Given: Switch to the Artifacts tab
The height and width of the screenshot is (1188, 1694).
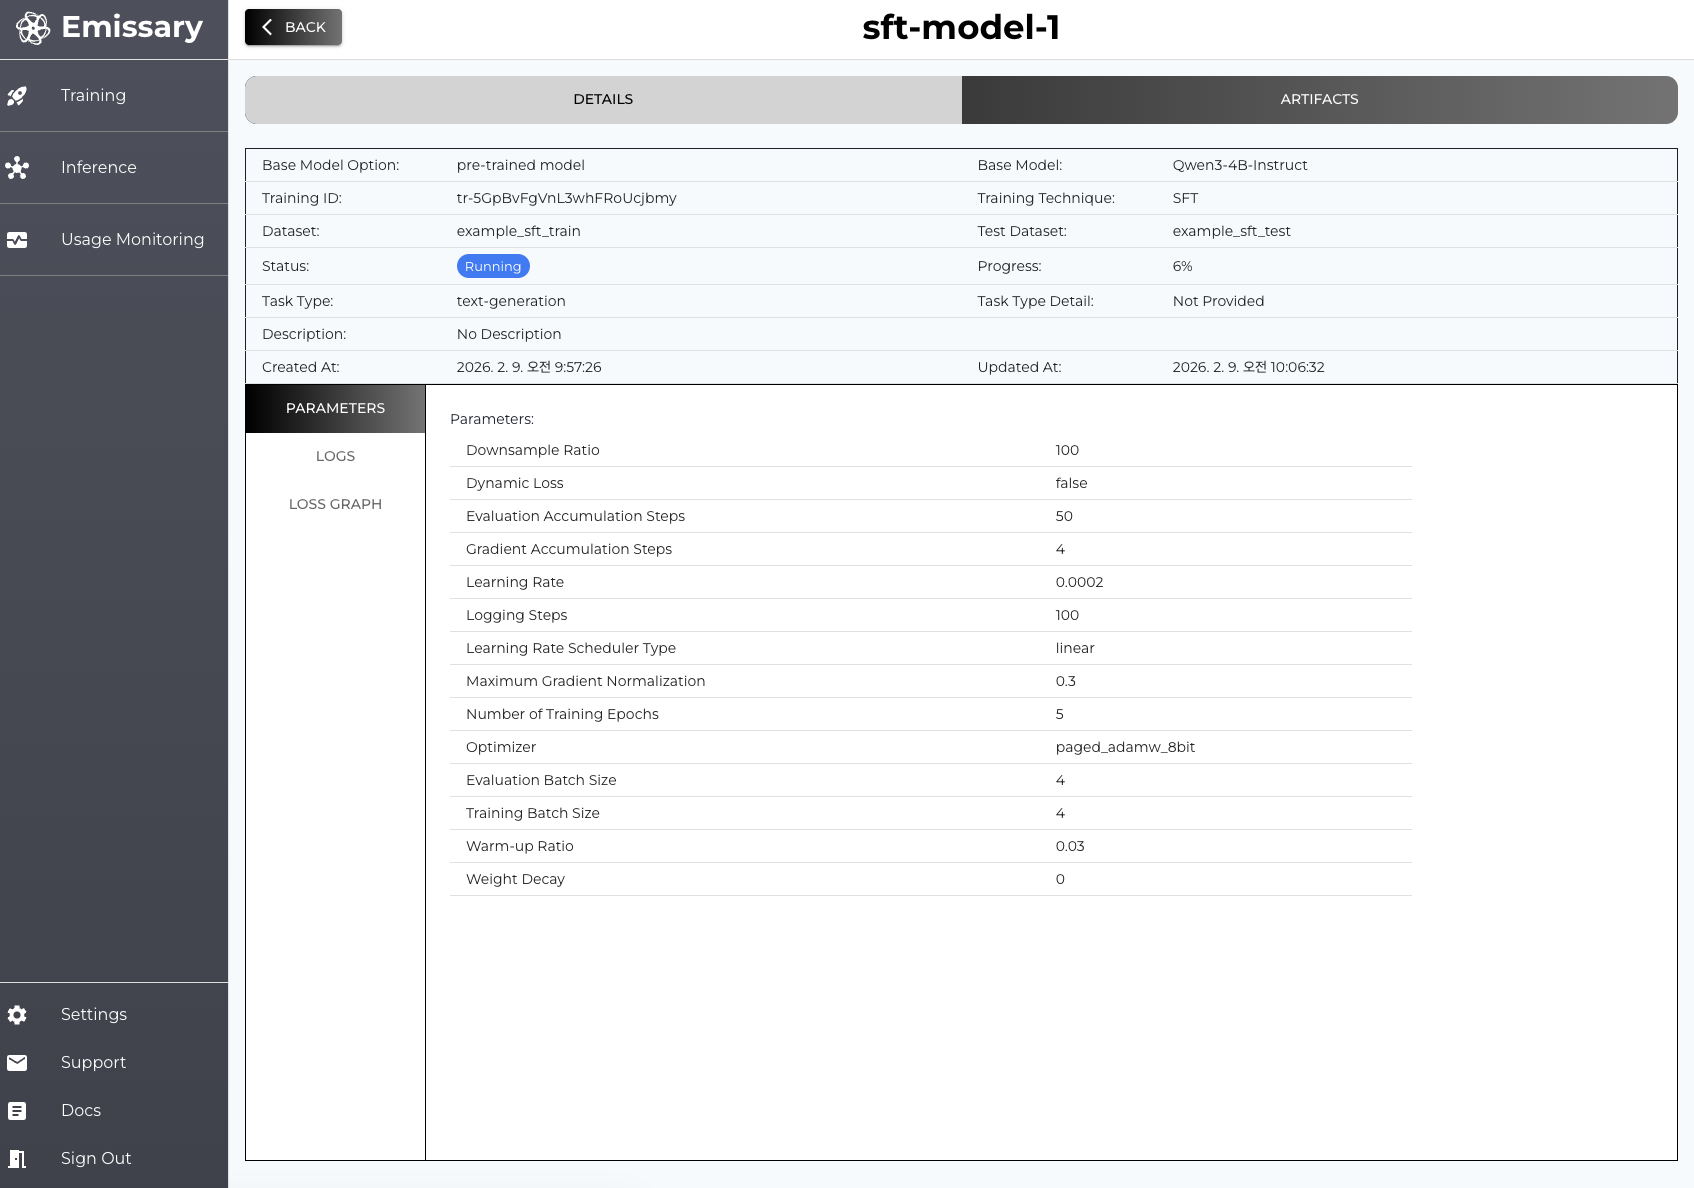Looking at the screenshot, I should 1318,99.
